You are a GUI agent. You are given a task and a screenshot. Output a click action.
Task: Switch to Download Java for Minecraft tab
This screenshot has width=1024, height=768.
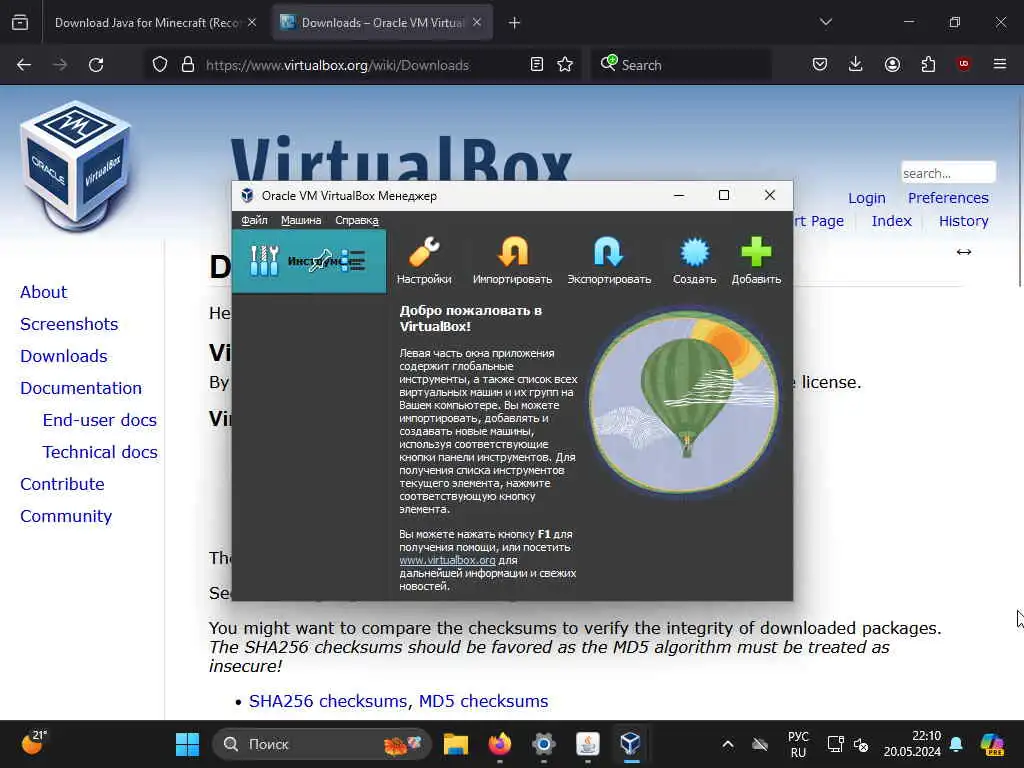147,23
